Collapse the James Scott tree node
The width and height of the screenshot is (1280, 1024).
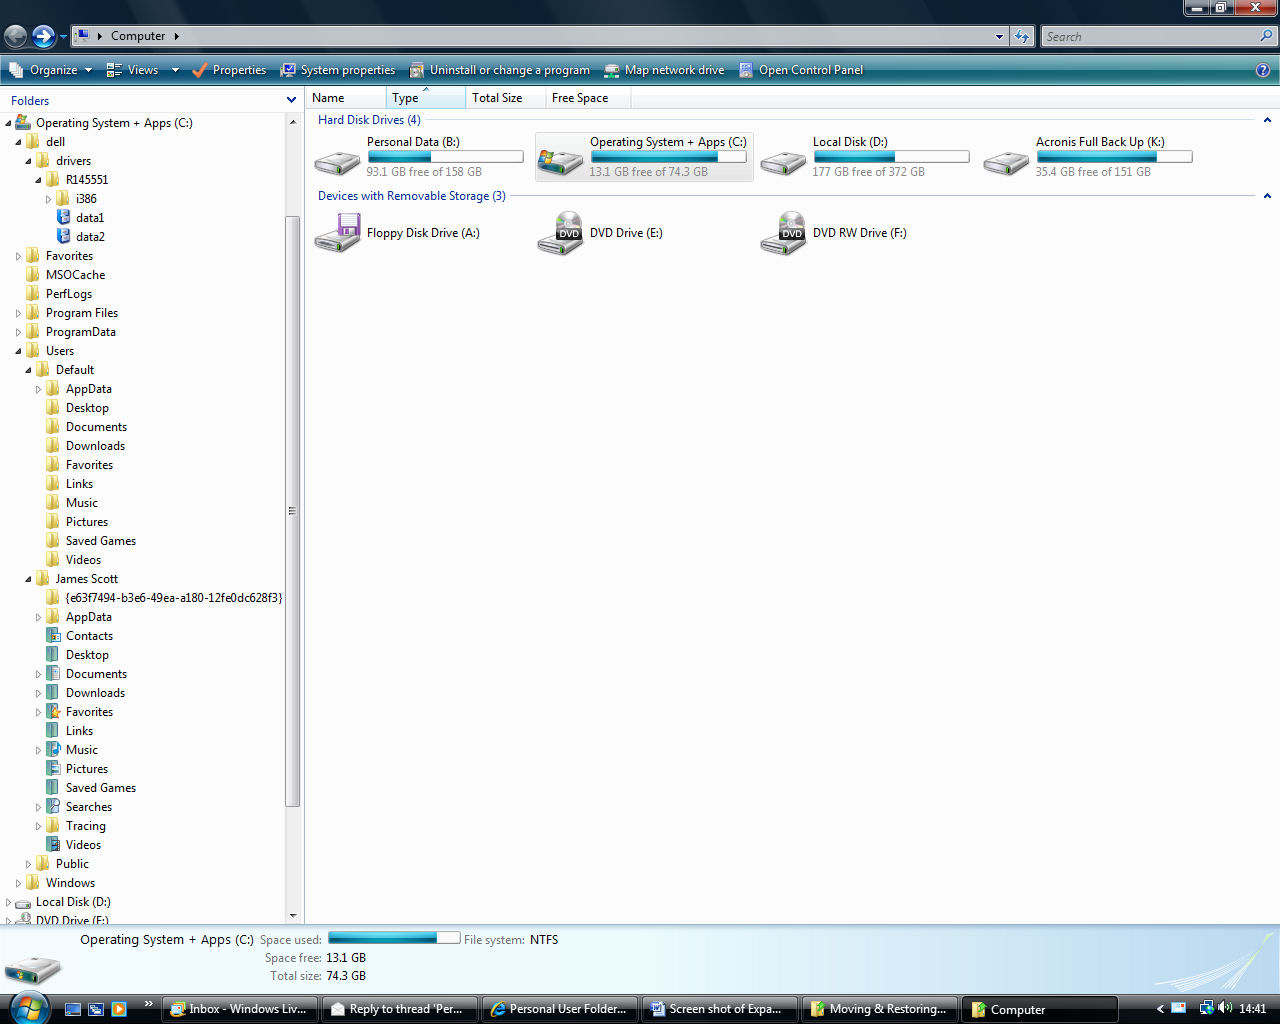pyautogui.click(x=28, y=579)
